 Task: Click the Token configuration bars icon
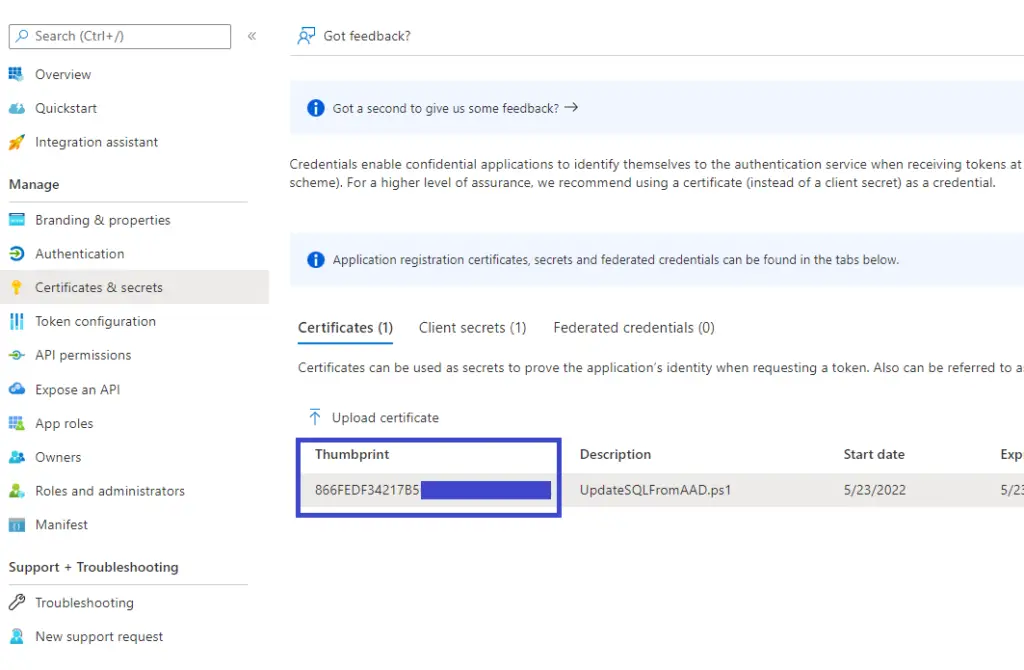tap(16, 321)
